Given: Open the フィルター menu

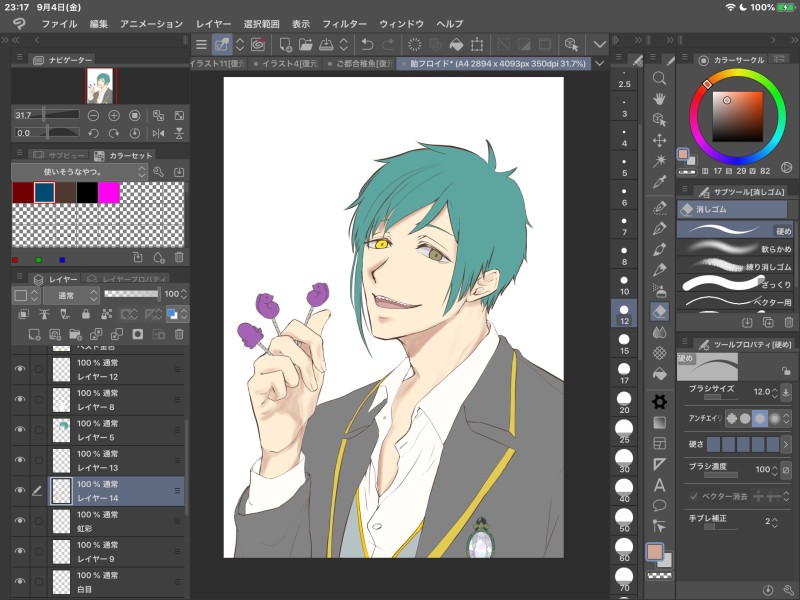Looking at the screenshot, I should pyautogui.click(x=344, y=23).
